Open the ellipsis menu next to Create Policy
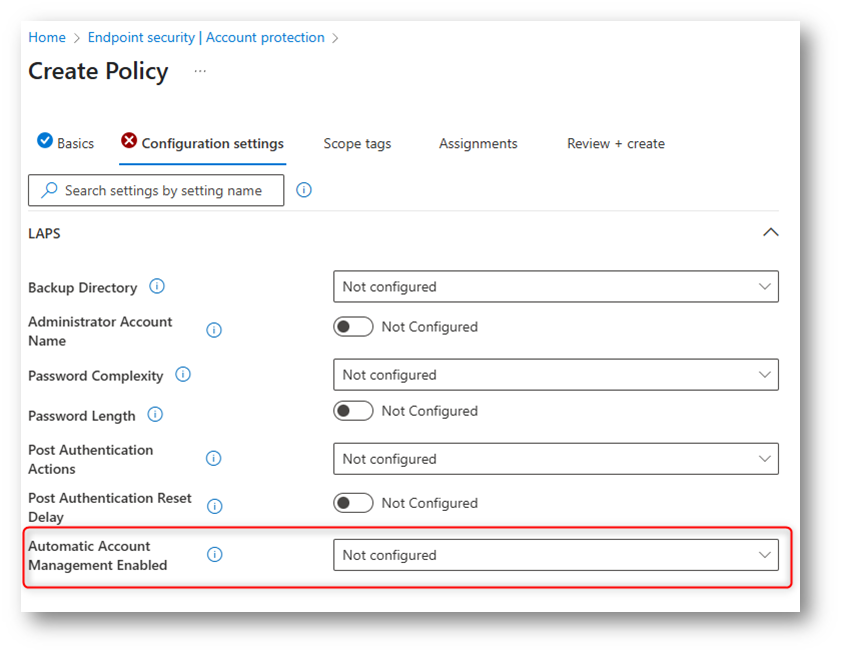842x654 pixels. [200, 71]
